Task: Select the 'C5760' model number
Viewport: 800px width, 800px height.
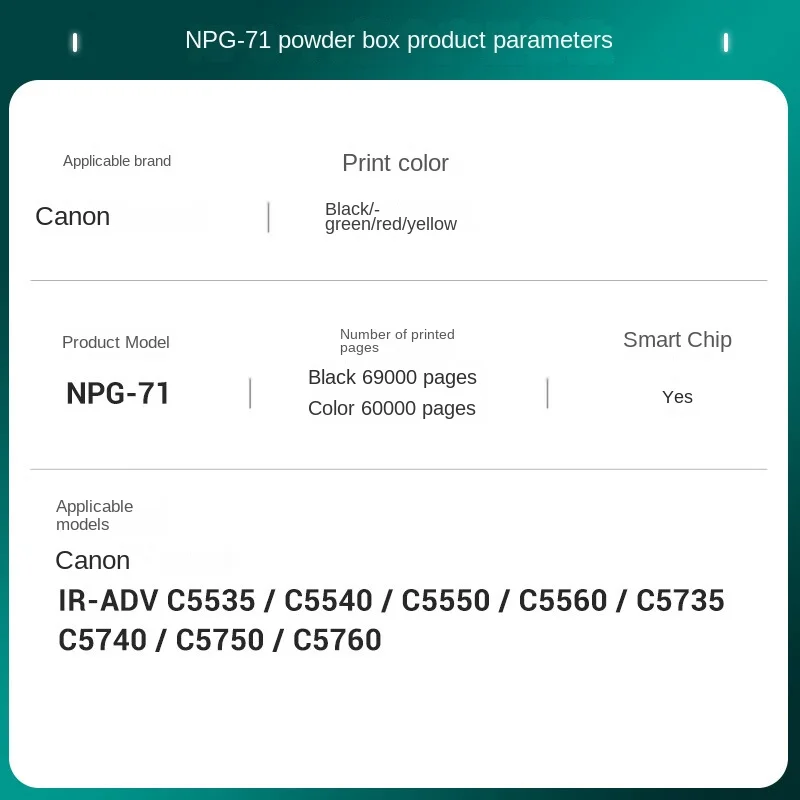Action: tap(337, 640)
